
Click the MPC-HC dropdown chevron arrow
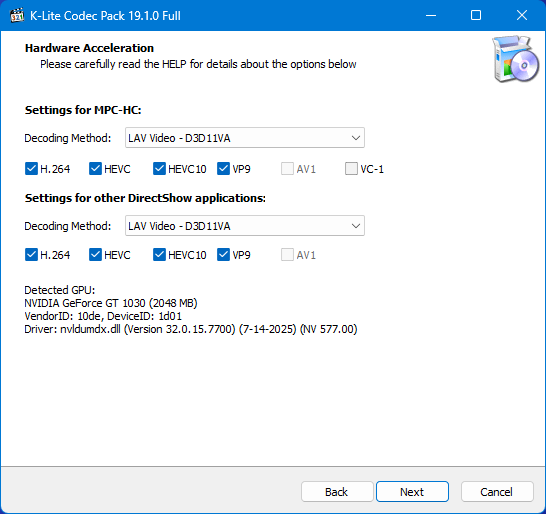356,138
